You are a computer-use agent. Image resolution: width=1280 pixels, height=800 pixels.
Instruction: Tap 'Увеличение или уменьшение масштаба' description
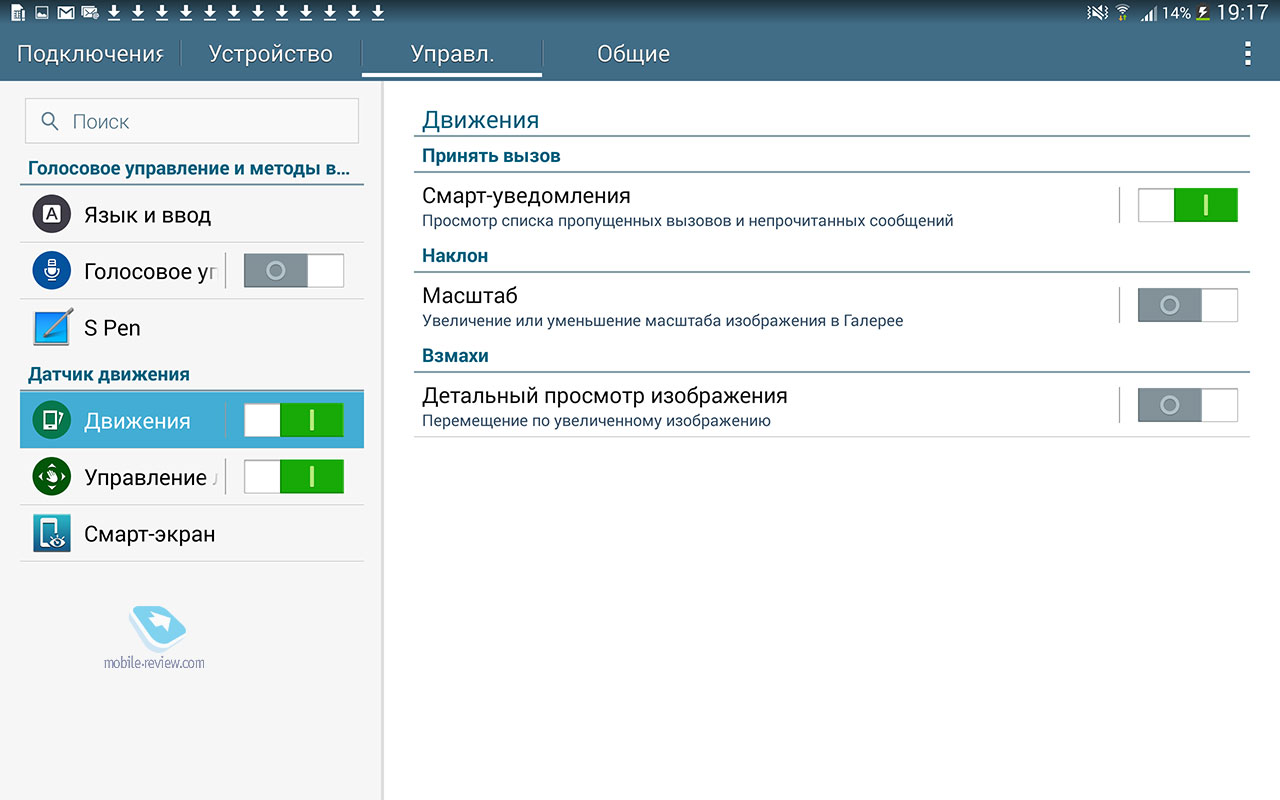click(x=662, y=321)
